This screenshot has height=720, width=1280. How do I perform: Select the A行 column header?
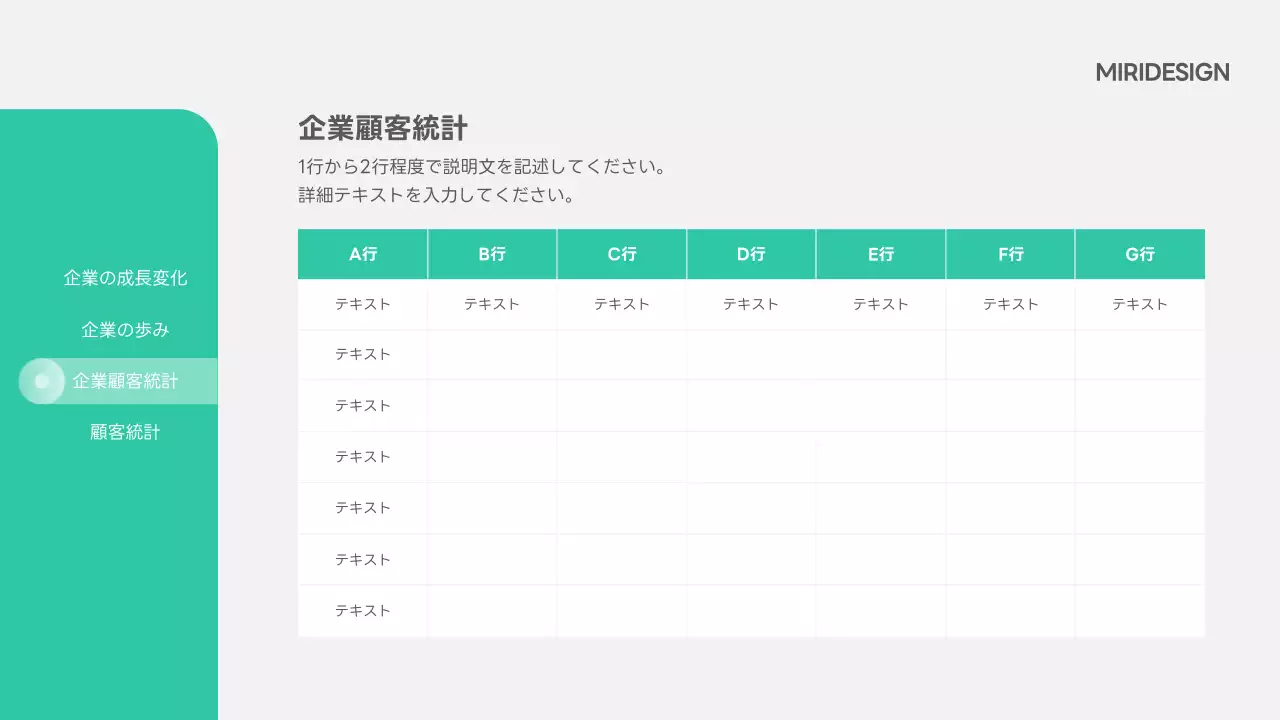(x=362, y=254)
